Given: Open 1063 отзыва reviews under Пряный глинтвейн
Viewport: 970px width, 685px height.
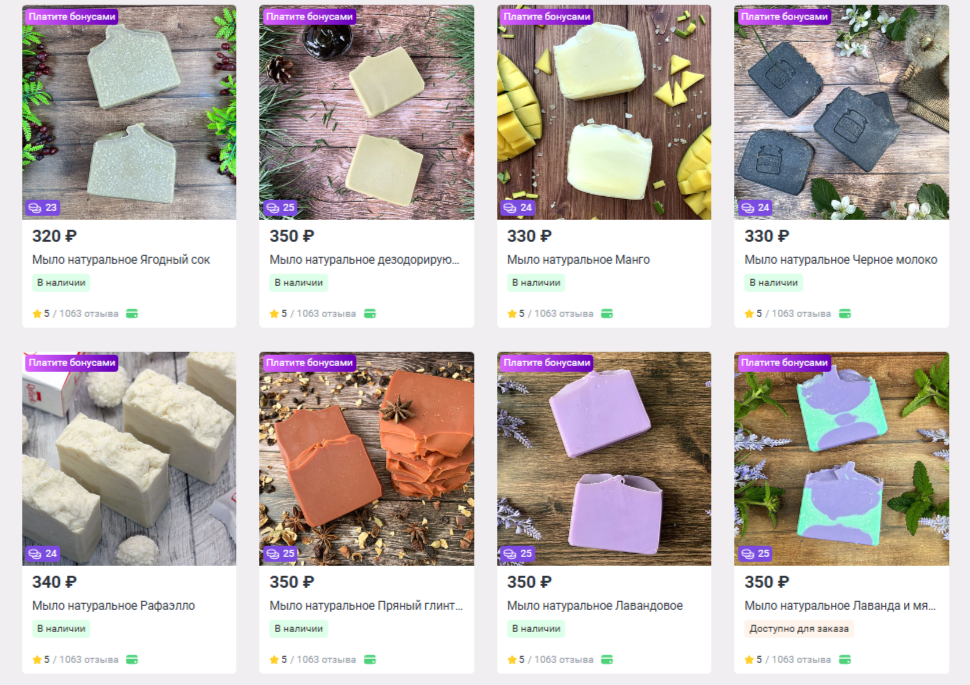Looking at the screenshot, I should [x=326, y=660].
